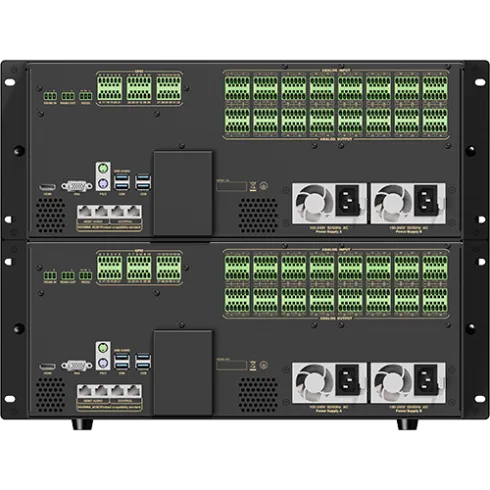Click Power Supply A fan on bottom unit
This screenshot has height=490, width=490.
(313, 382)
